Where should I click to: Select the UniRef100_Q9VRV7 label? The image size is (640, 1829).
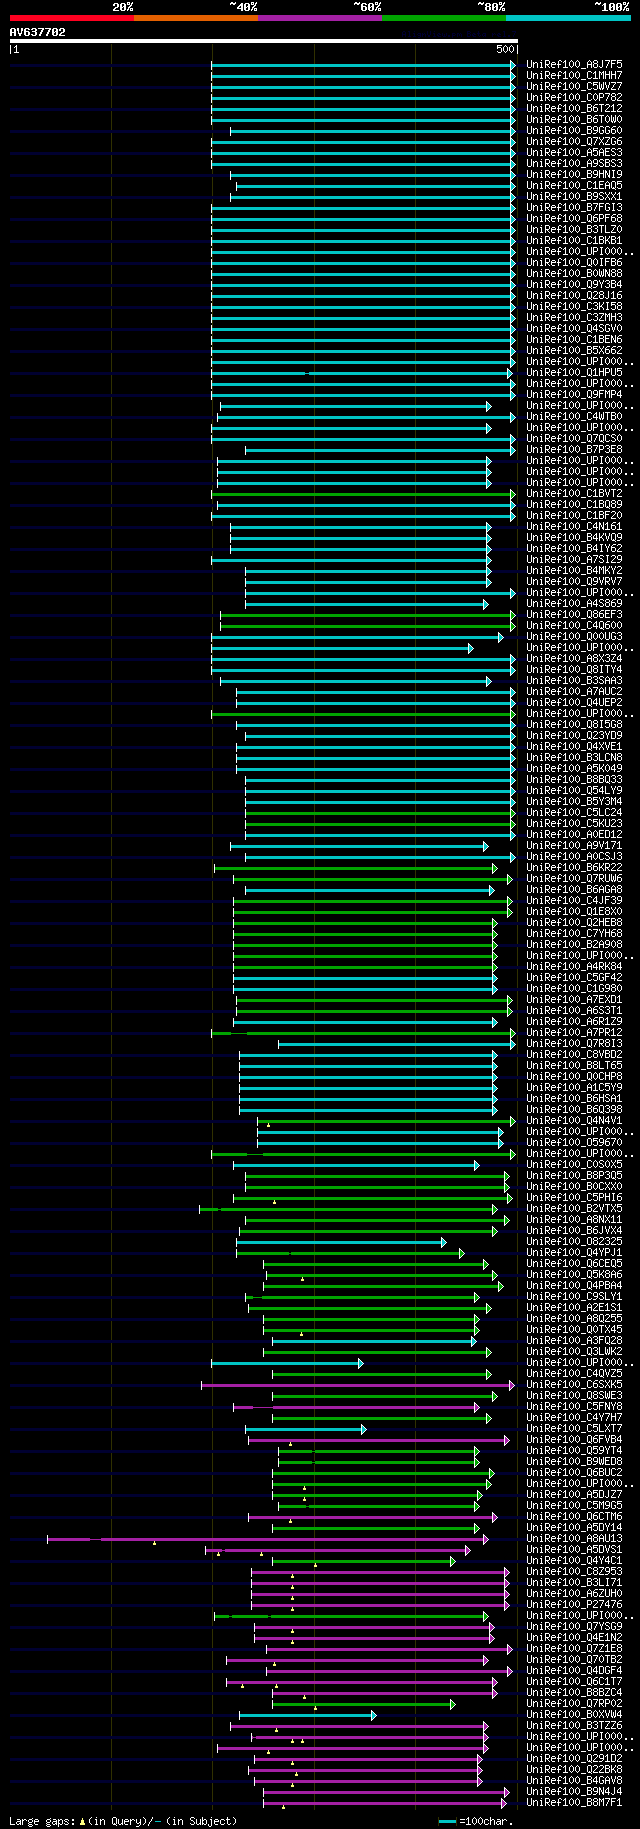coord(574,581)
